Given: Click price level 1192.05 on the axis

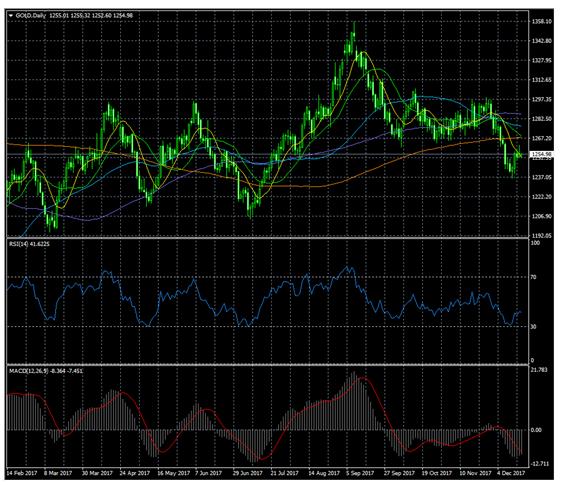Looking at the screenshot, I should (542, 236).
